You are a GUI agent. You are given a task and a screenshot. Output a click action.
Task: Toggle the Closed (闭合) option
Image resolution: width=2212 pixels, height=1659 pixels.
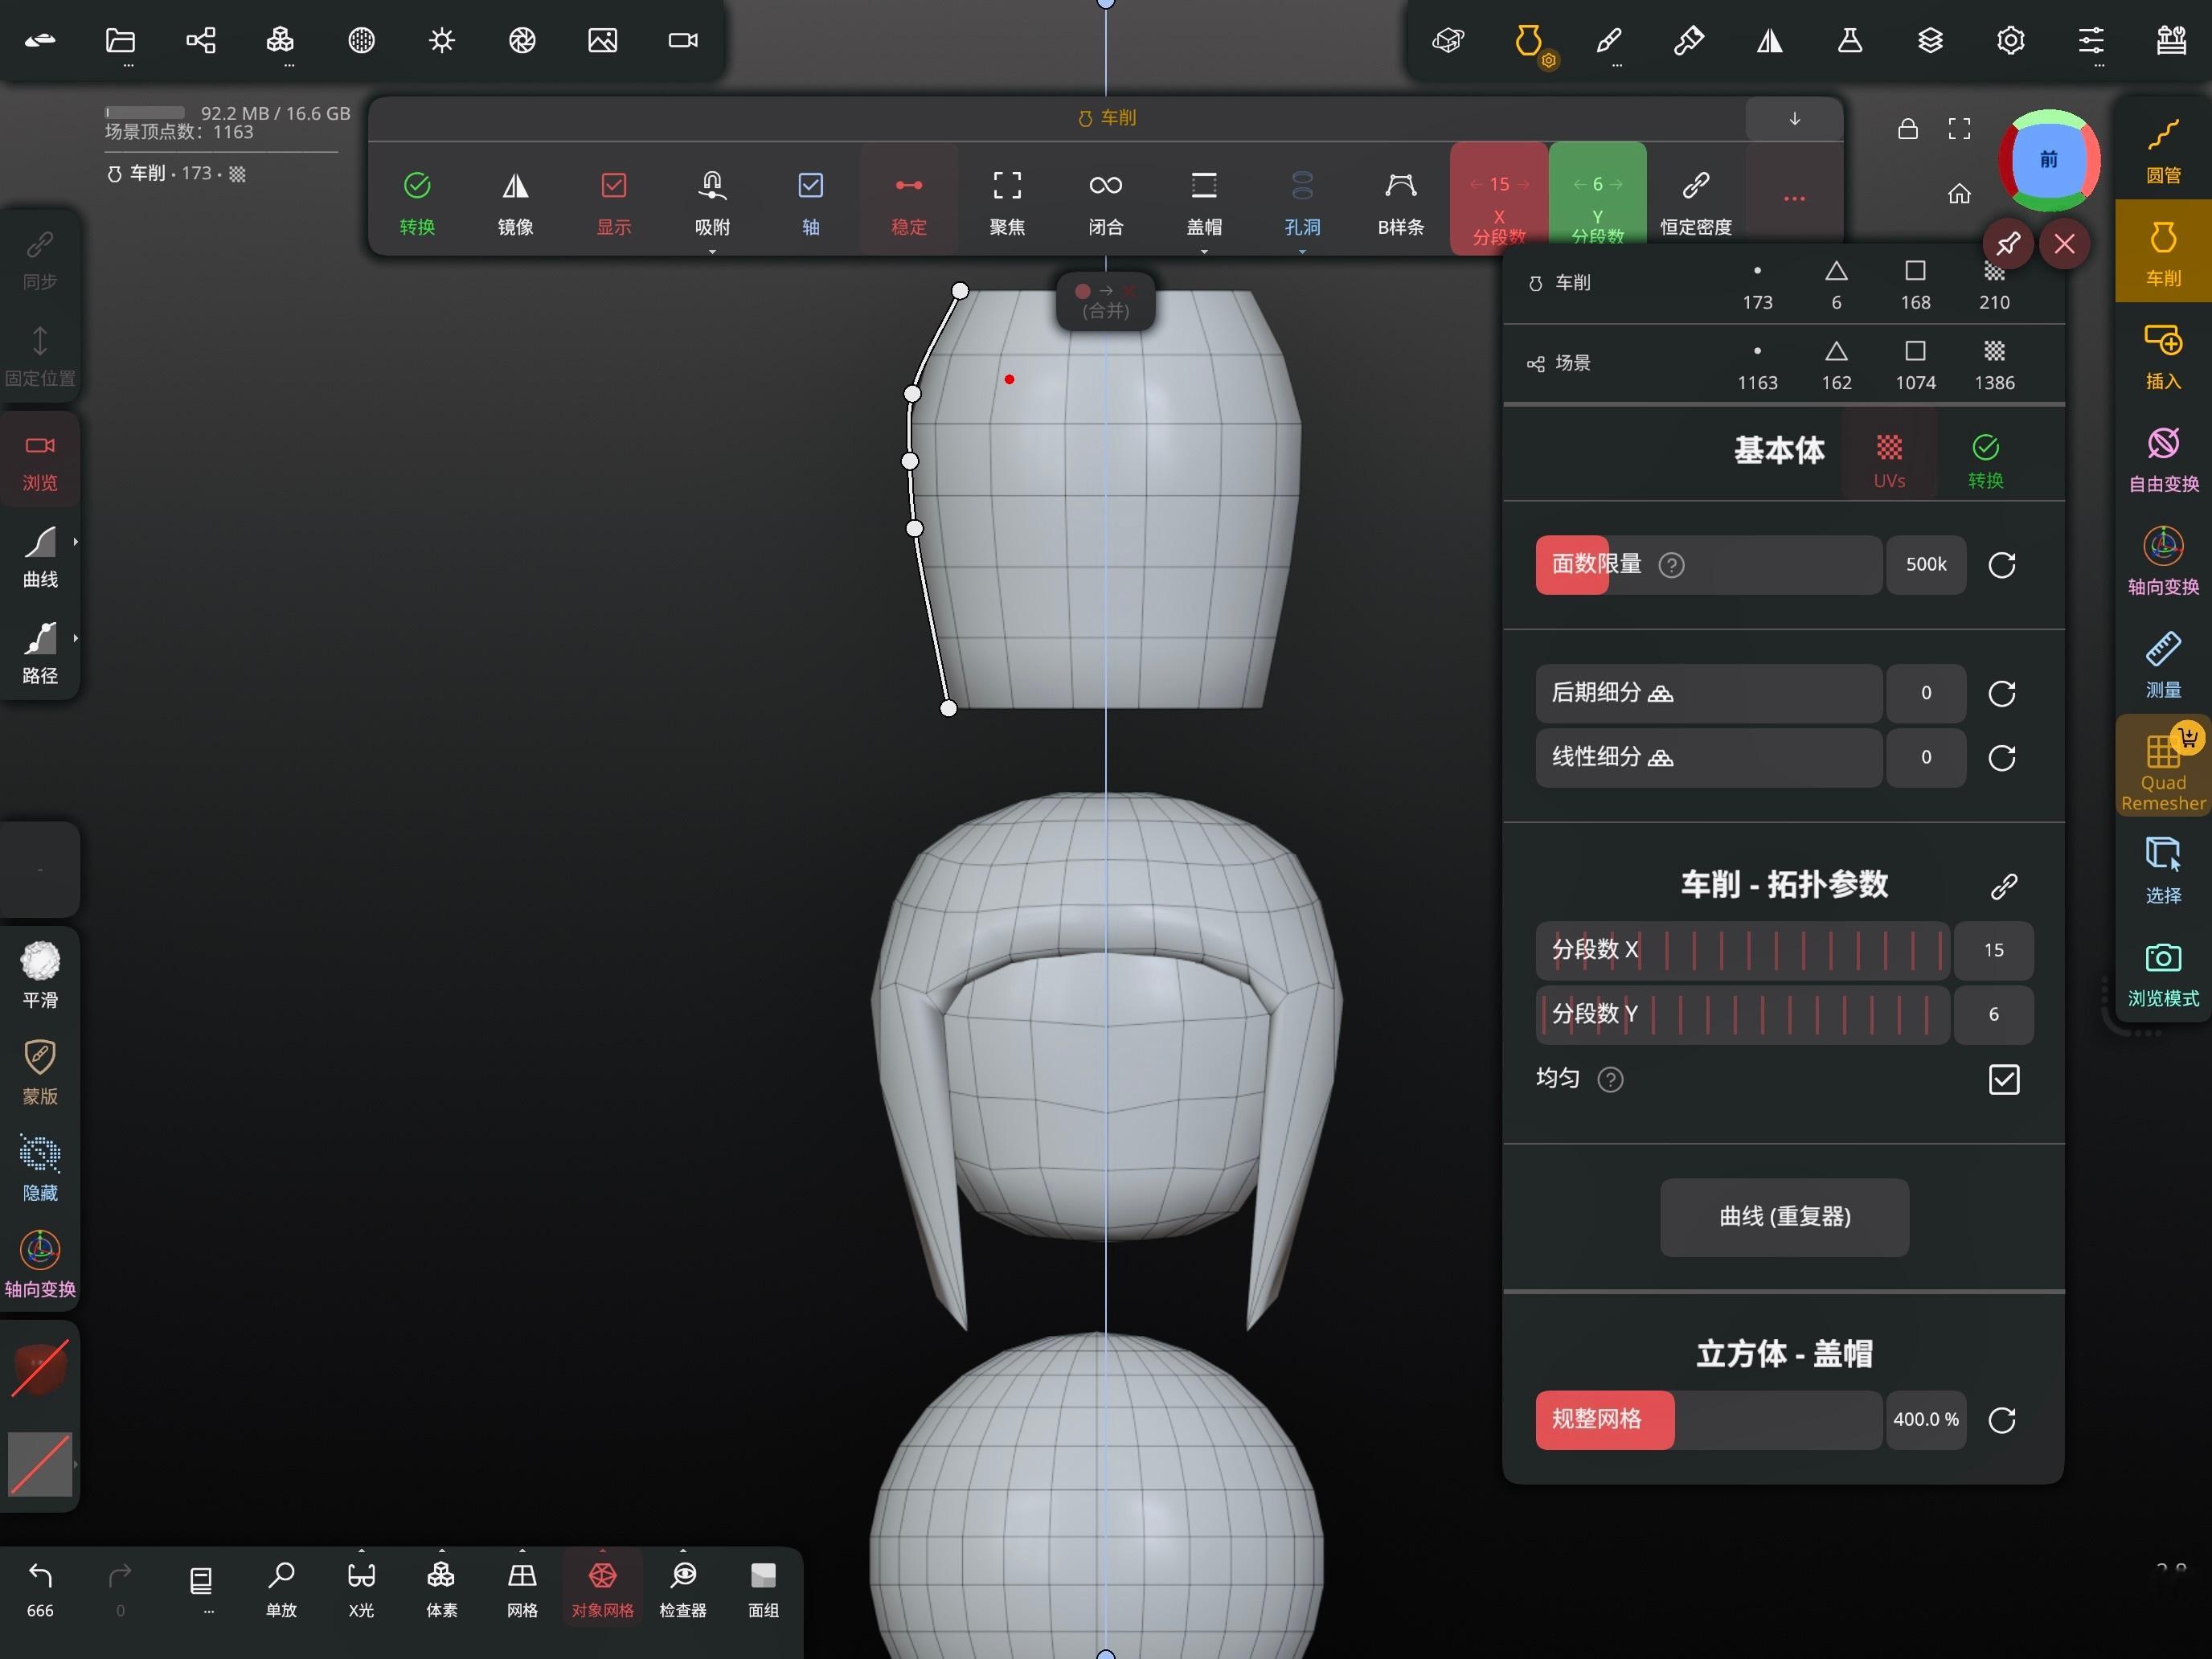point(1105,202)
